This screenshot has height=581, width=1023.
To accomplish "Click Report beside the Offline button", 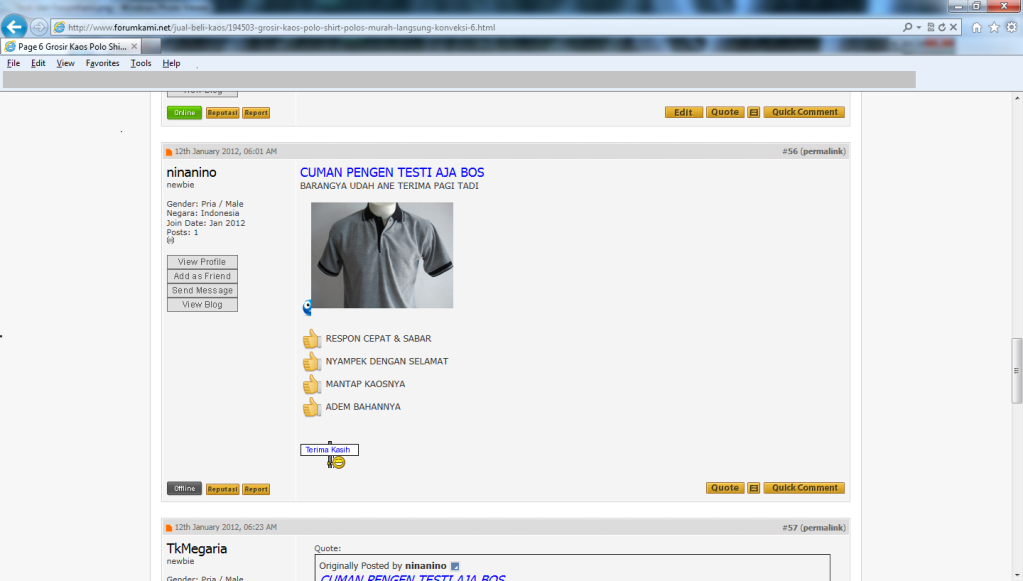I will [x=256, y=489].
